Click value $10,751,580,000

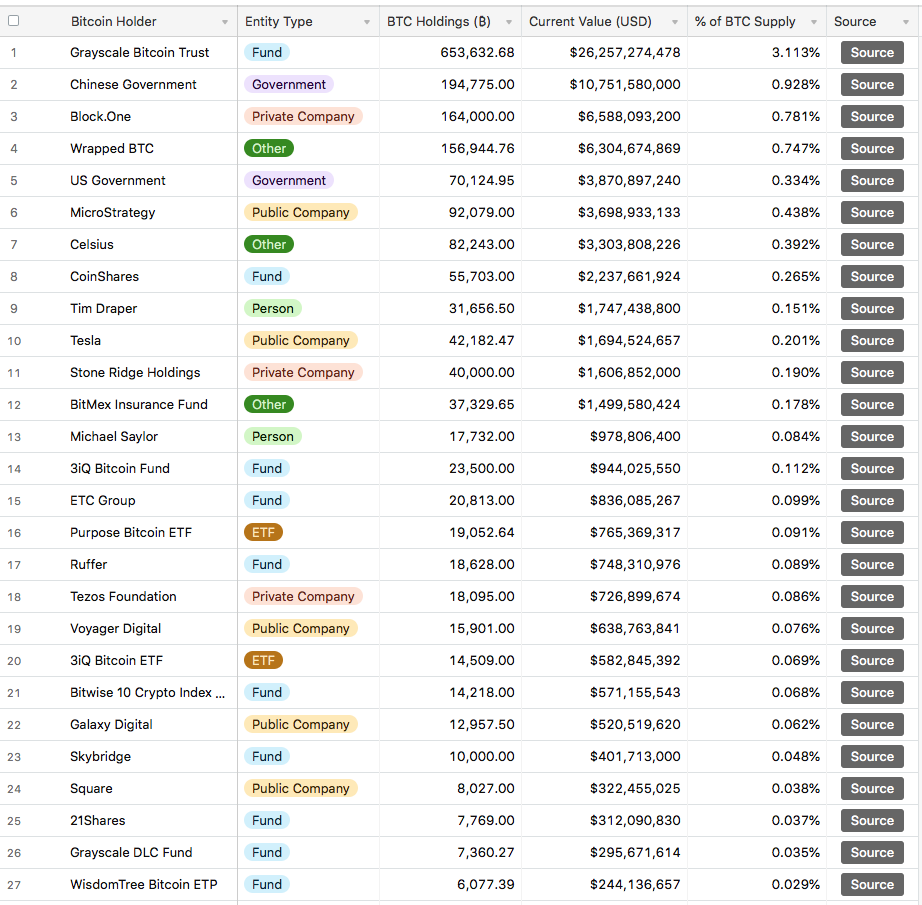point(625,85)
